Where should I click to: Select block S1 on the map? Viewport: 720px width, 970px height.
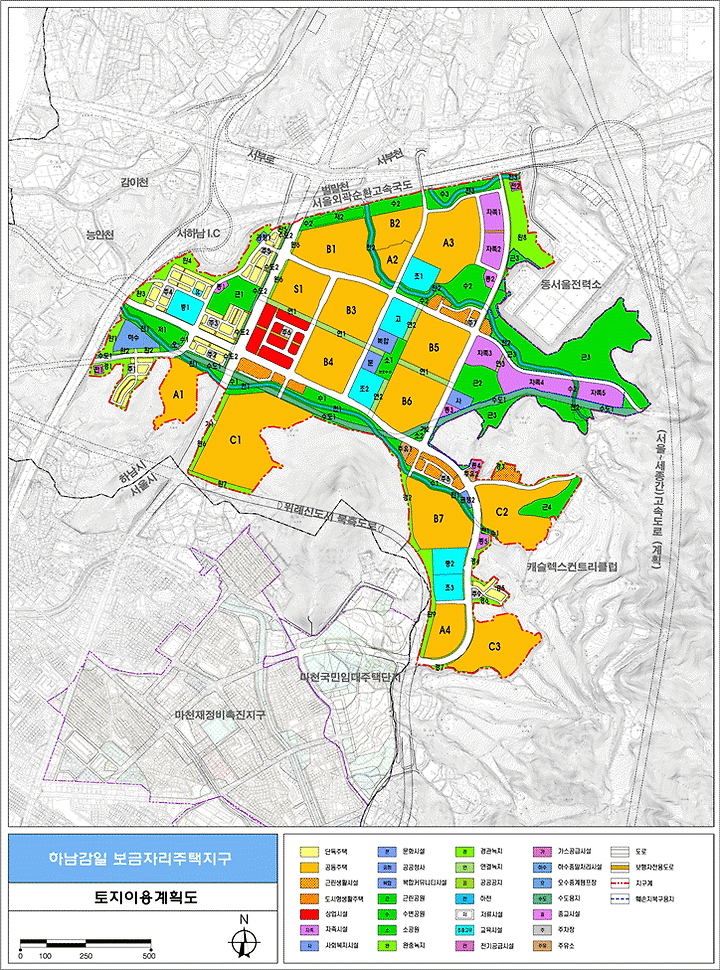coord(299,289)
